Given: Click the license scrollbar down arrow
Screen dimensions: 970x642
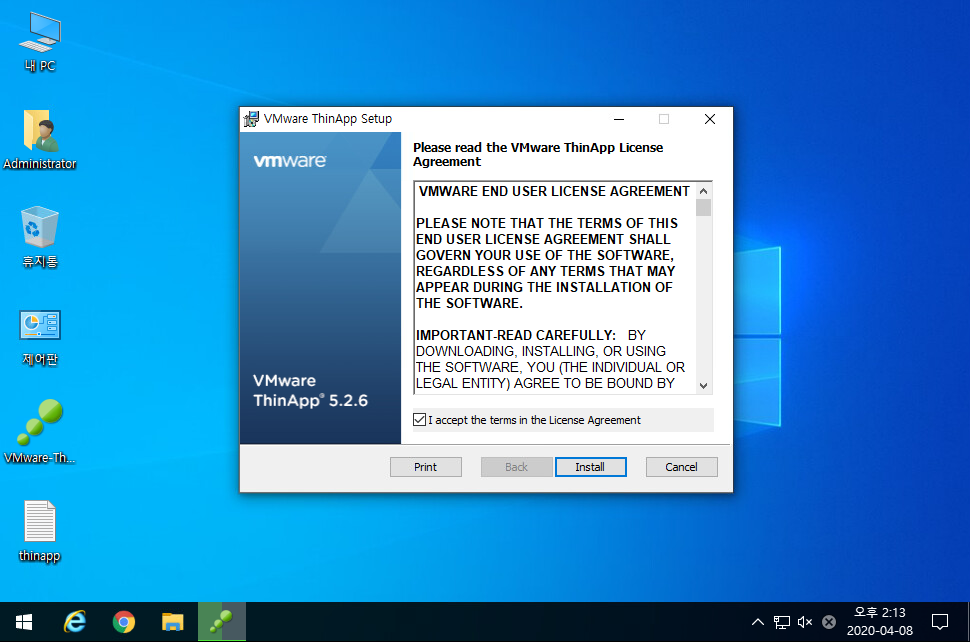Looking at the screenshot, I should coord(703,385).
